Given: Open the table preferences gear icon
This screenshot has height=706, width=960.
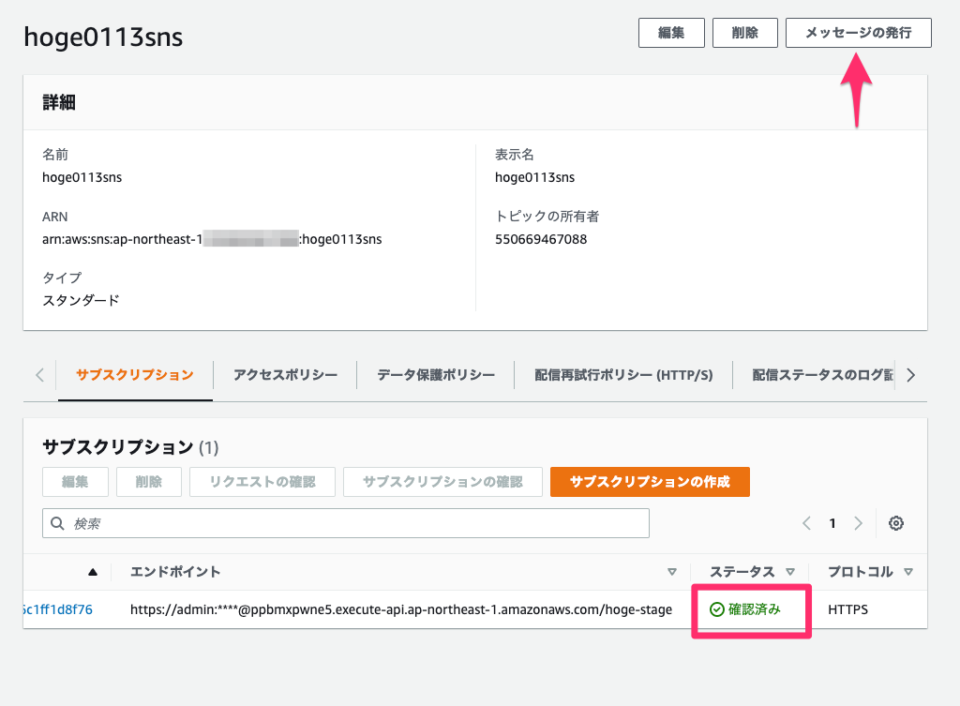Looking at the screenshot, I should click(896, 523).
